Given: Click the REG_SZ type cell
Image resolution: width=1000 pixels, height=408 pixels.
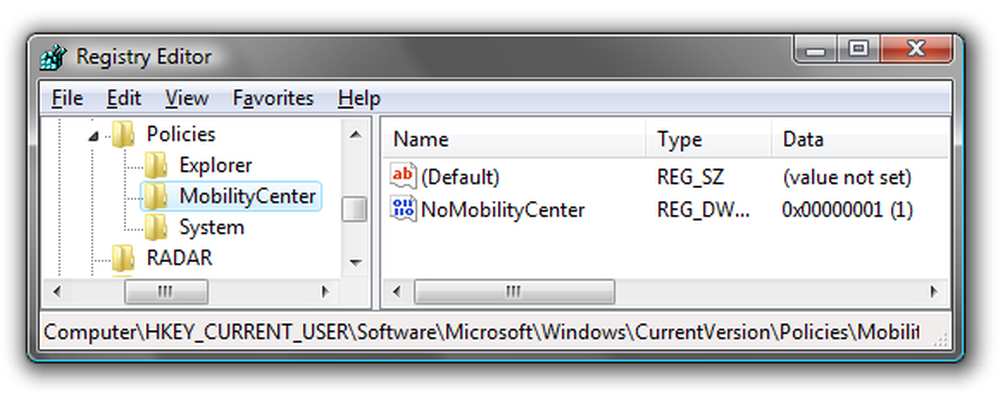Looking at the screenshot, I should click(x=691, y=177).
